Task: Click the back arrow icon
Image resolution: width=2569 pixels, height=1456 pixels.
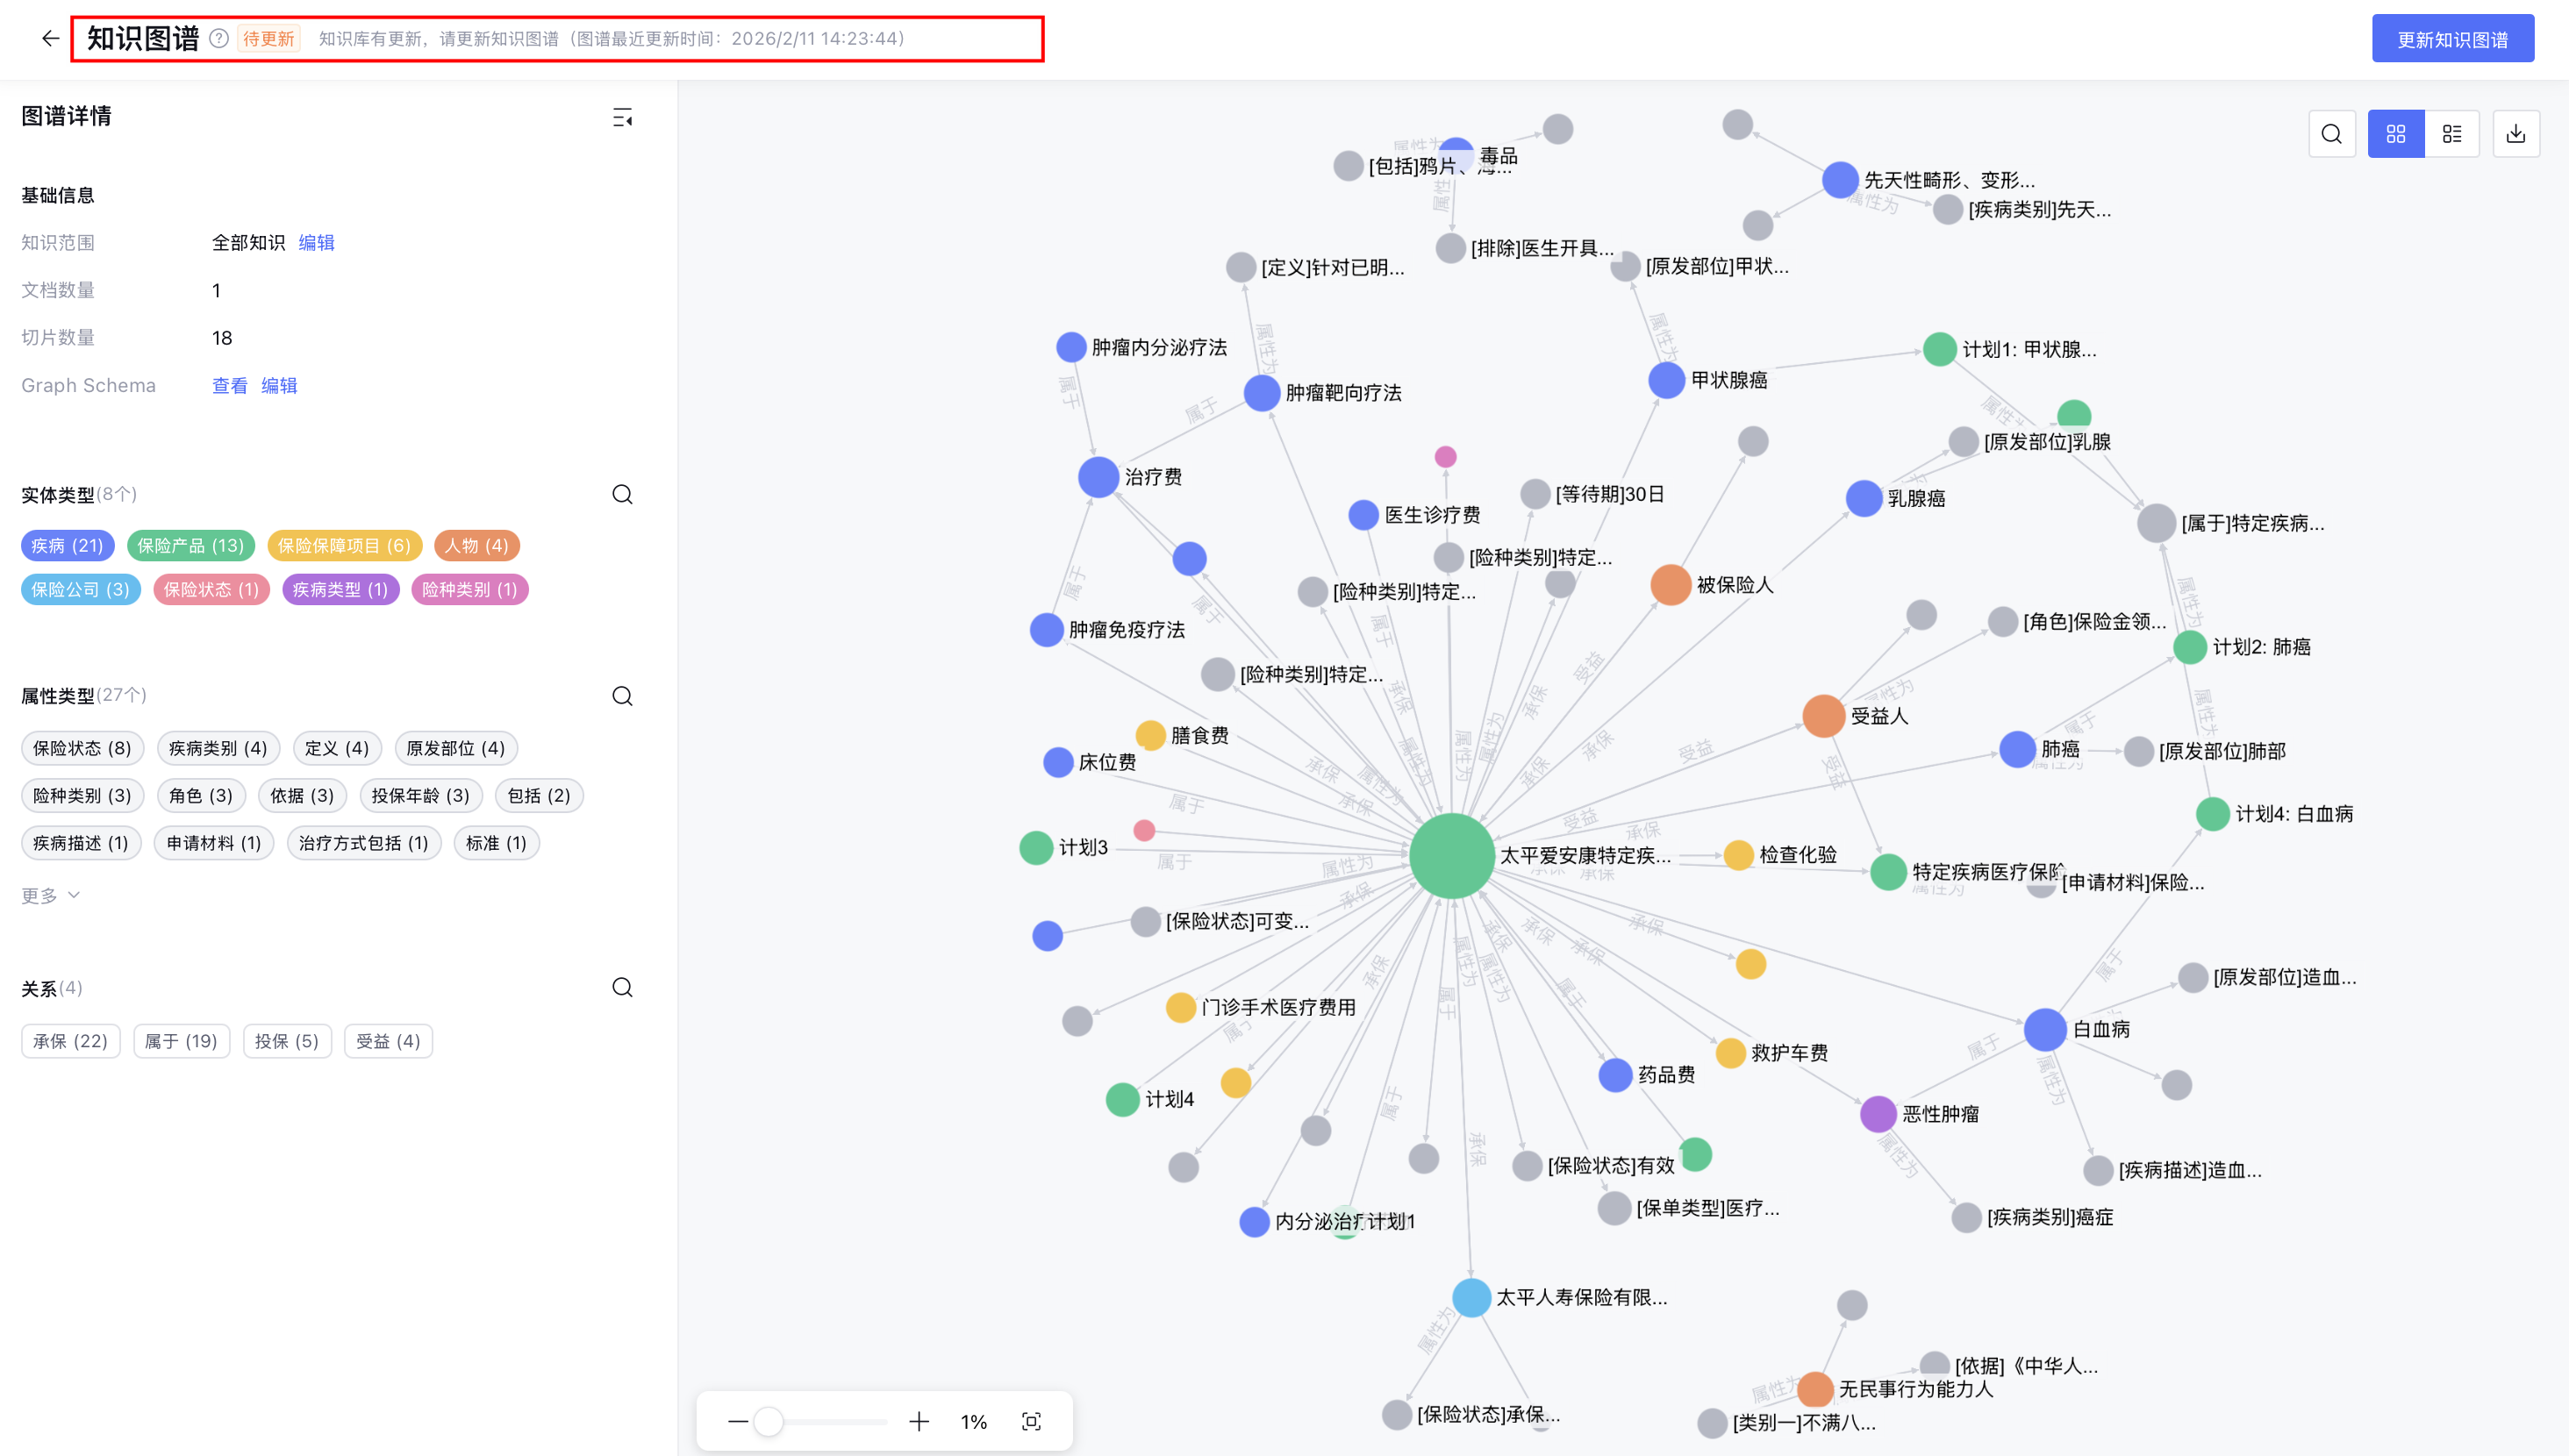Action: [x=50, y=39]
